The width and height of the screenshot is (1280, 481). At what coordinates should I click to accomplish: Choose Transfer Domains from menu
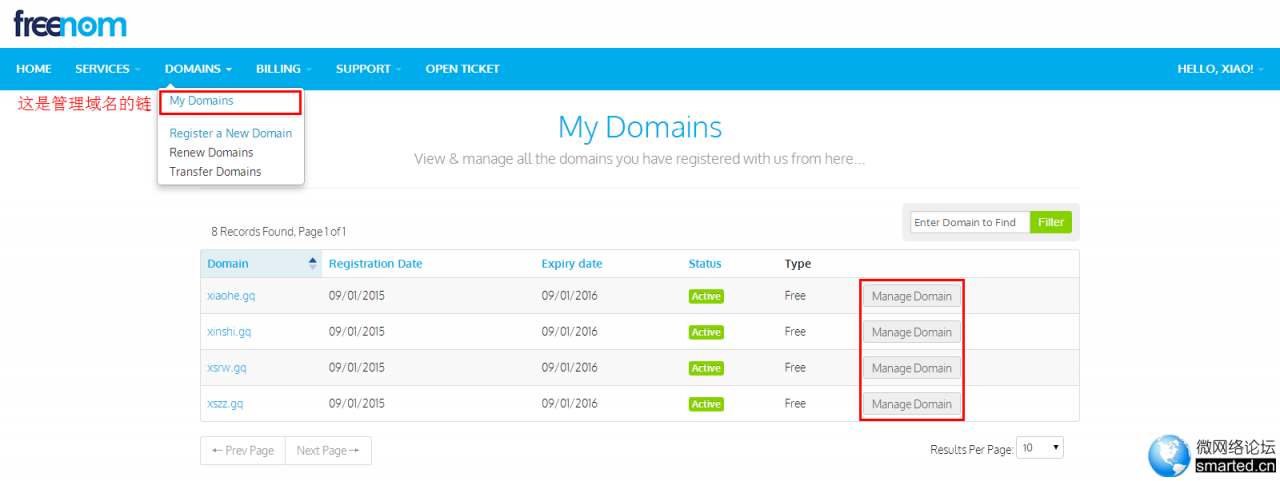(215, 172)
